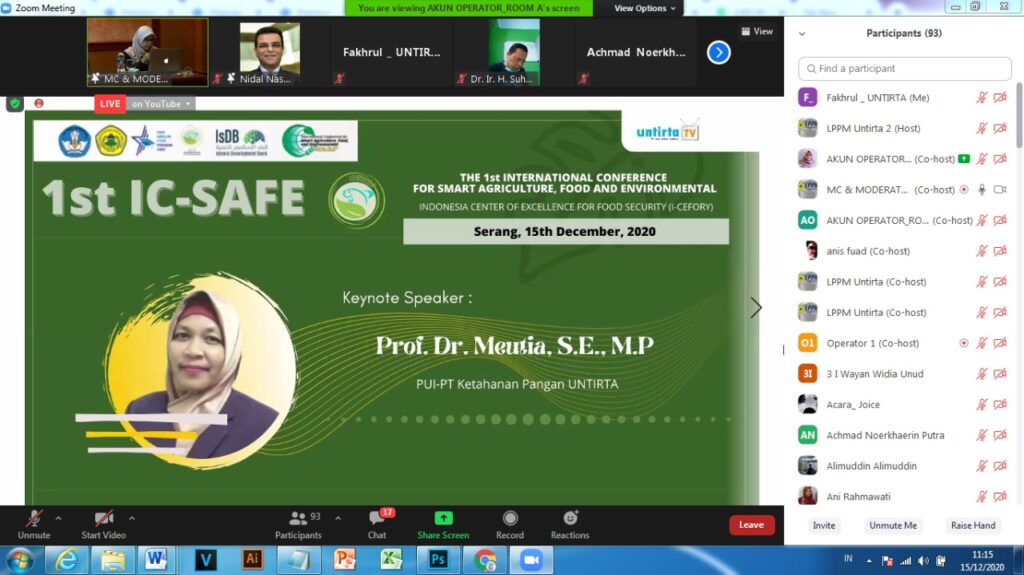Open Adobe Illustrator from taskbar
This screenshot has width=1024, height=575.
coord(252,560)
